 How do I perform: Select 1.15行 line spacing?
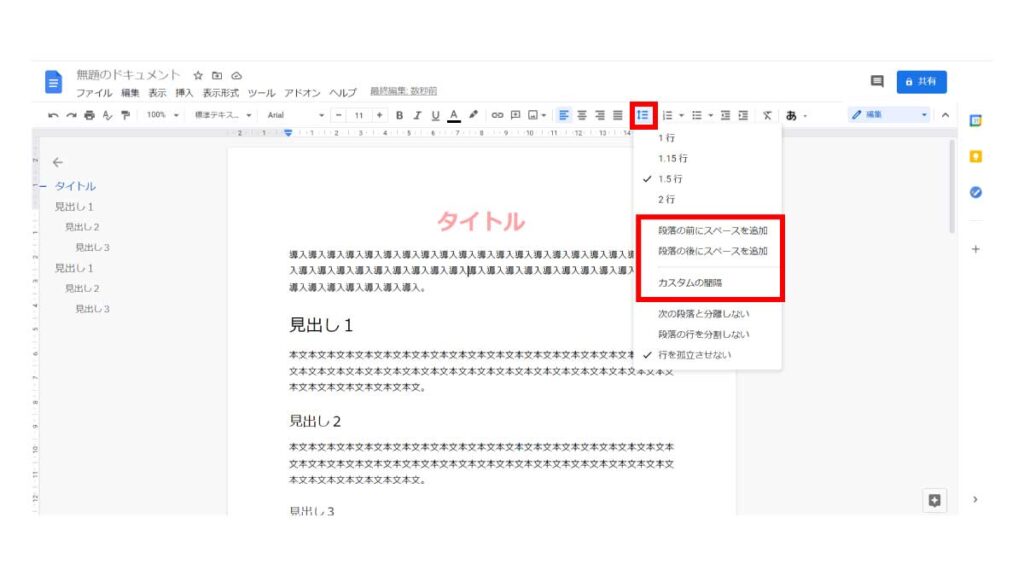tap(708, 158)
